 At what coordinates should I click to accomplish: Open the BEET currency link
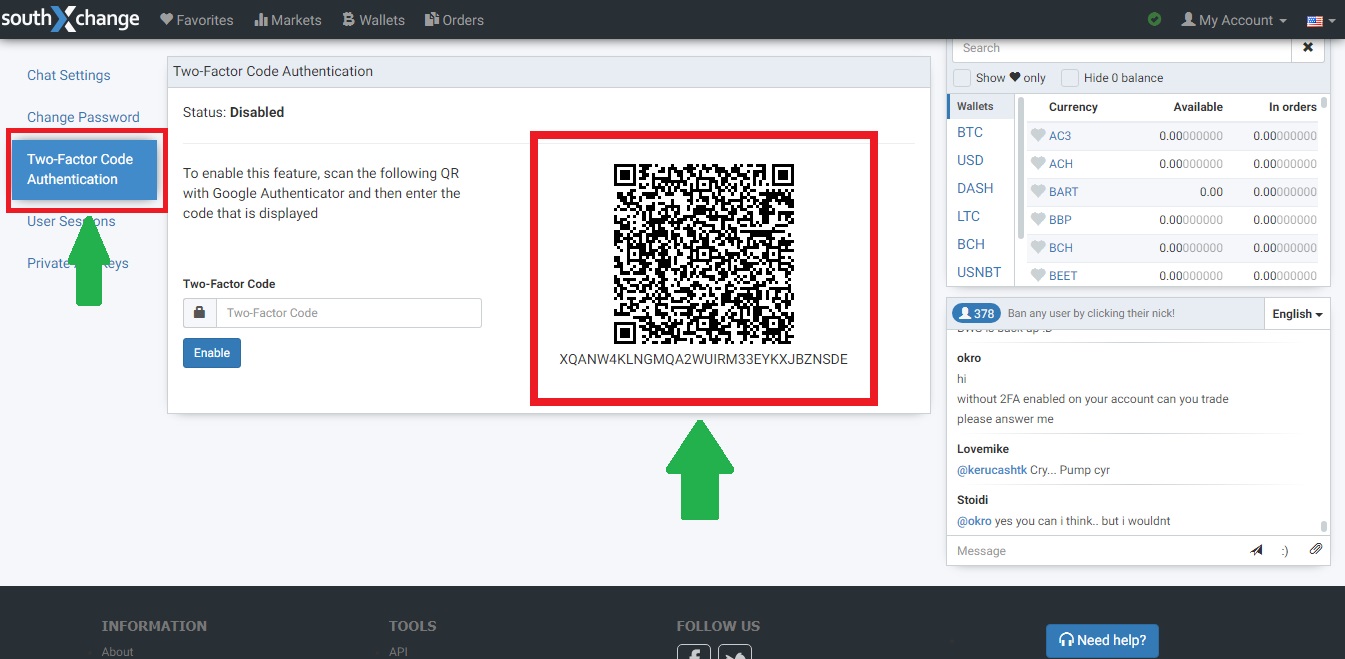[x=1063, y=276]
